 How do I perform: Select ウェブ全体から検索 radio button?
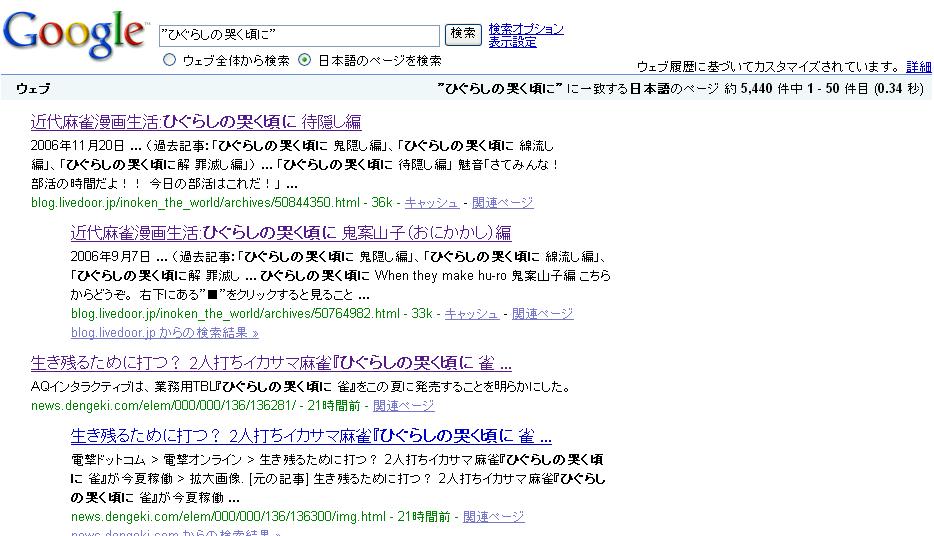click(x=170, y=60)
